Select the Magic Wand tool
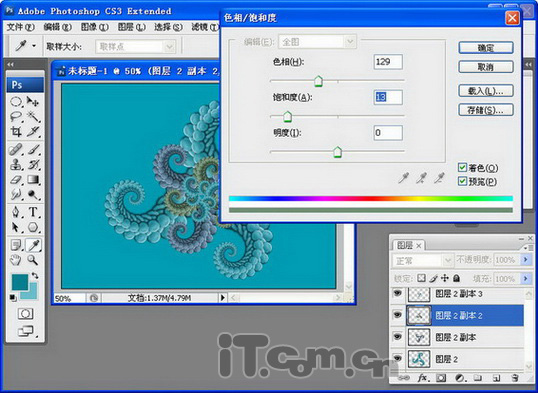 (33, 117)
